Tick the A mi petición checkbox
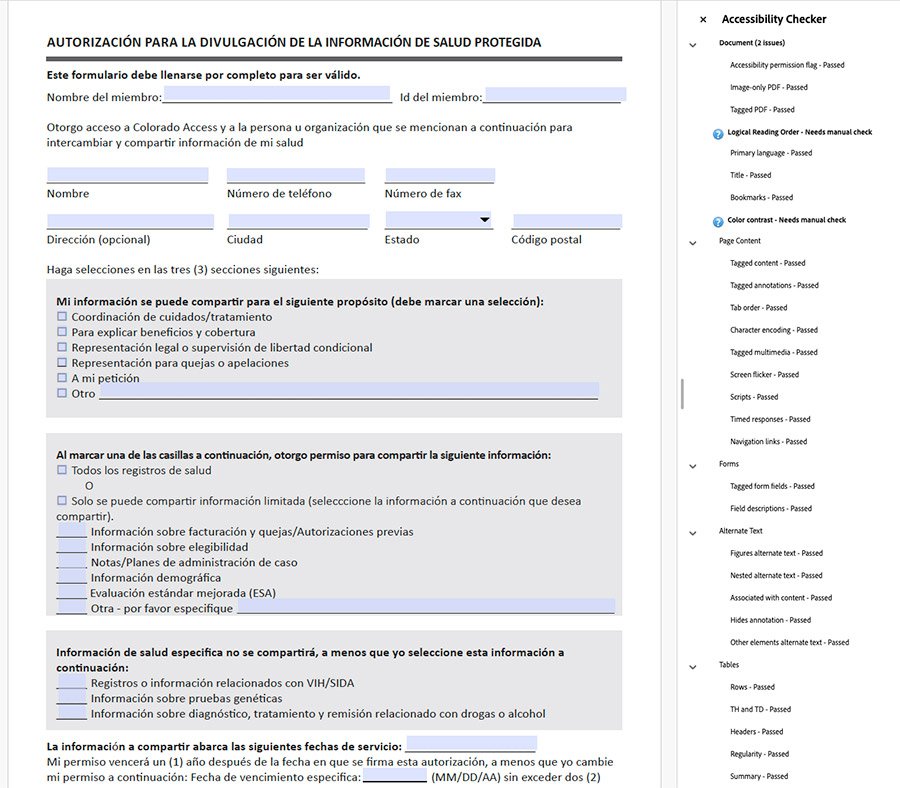This screenshot has height=788, width=900. 62,378
